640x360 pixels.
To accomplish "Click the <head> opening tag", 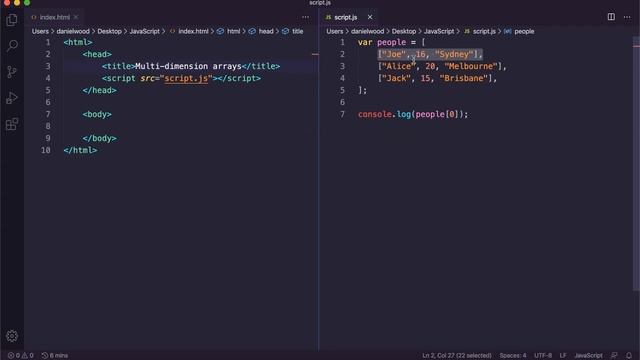I will [x=97, y=54].
